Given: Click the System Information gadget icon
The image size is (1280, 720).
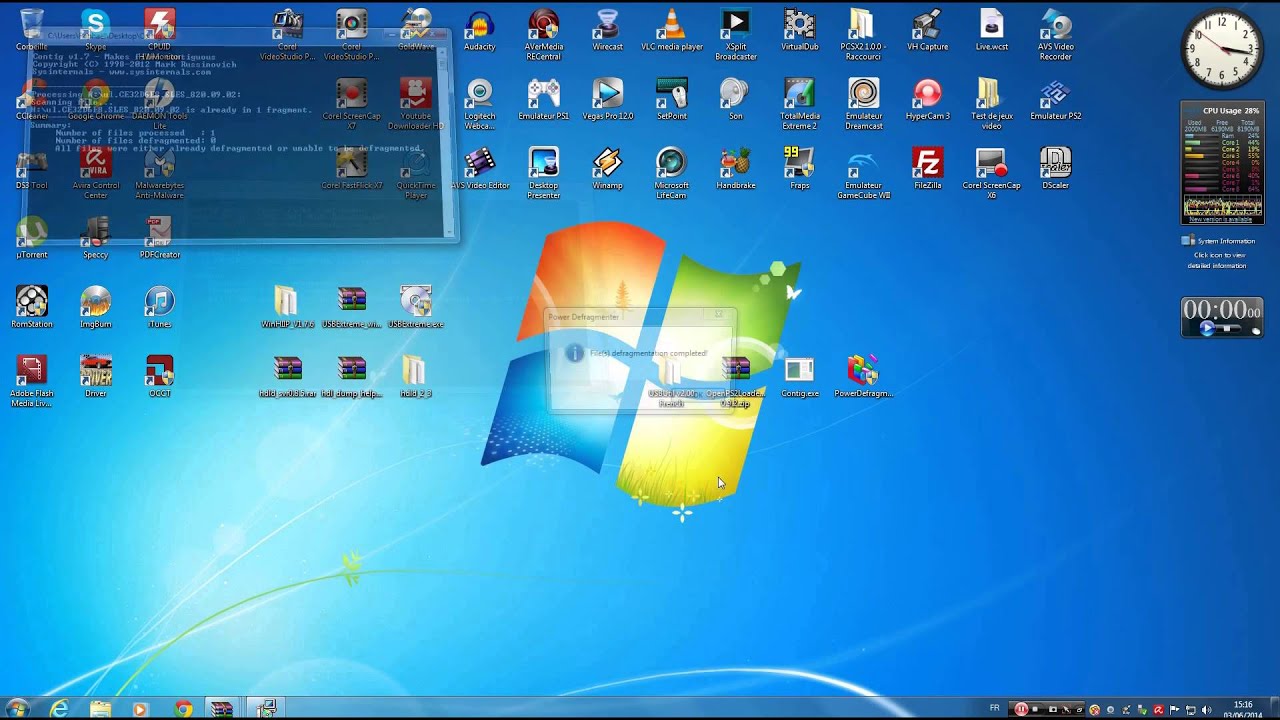Looking at the screenshot, I should 1188,240.
